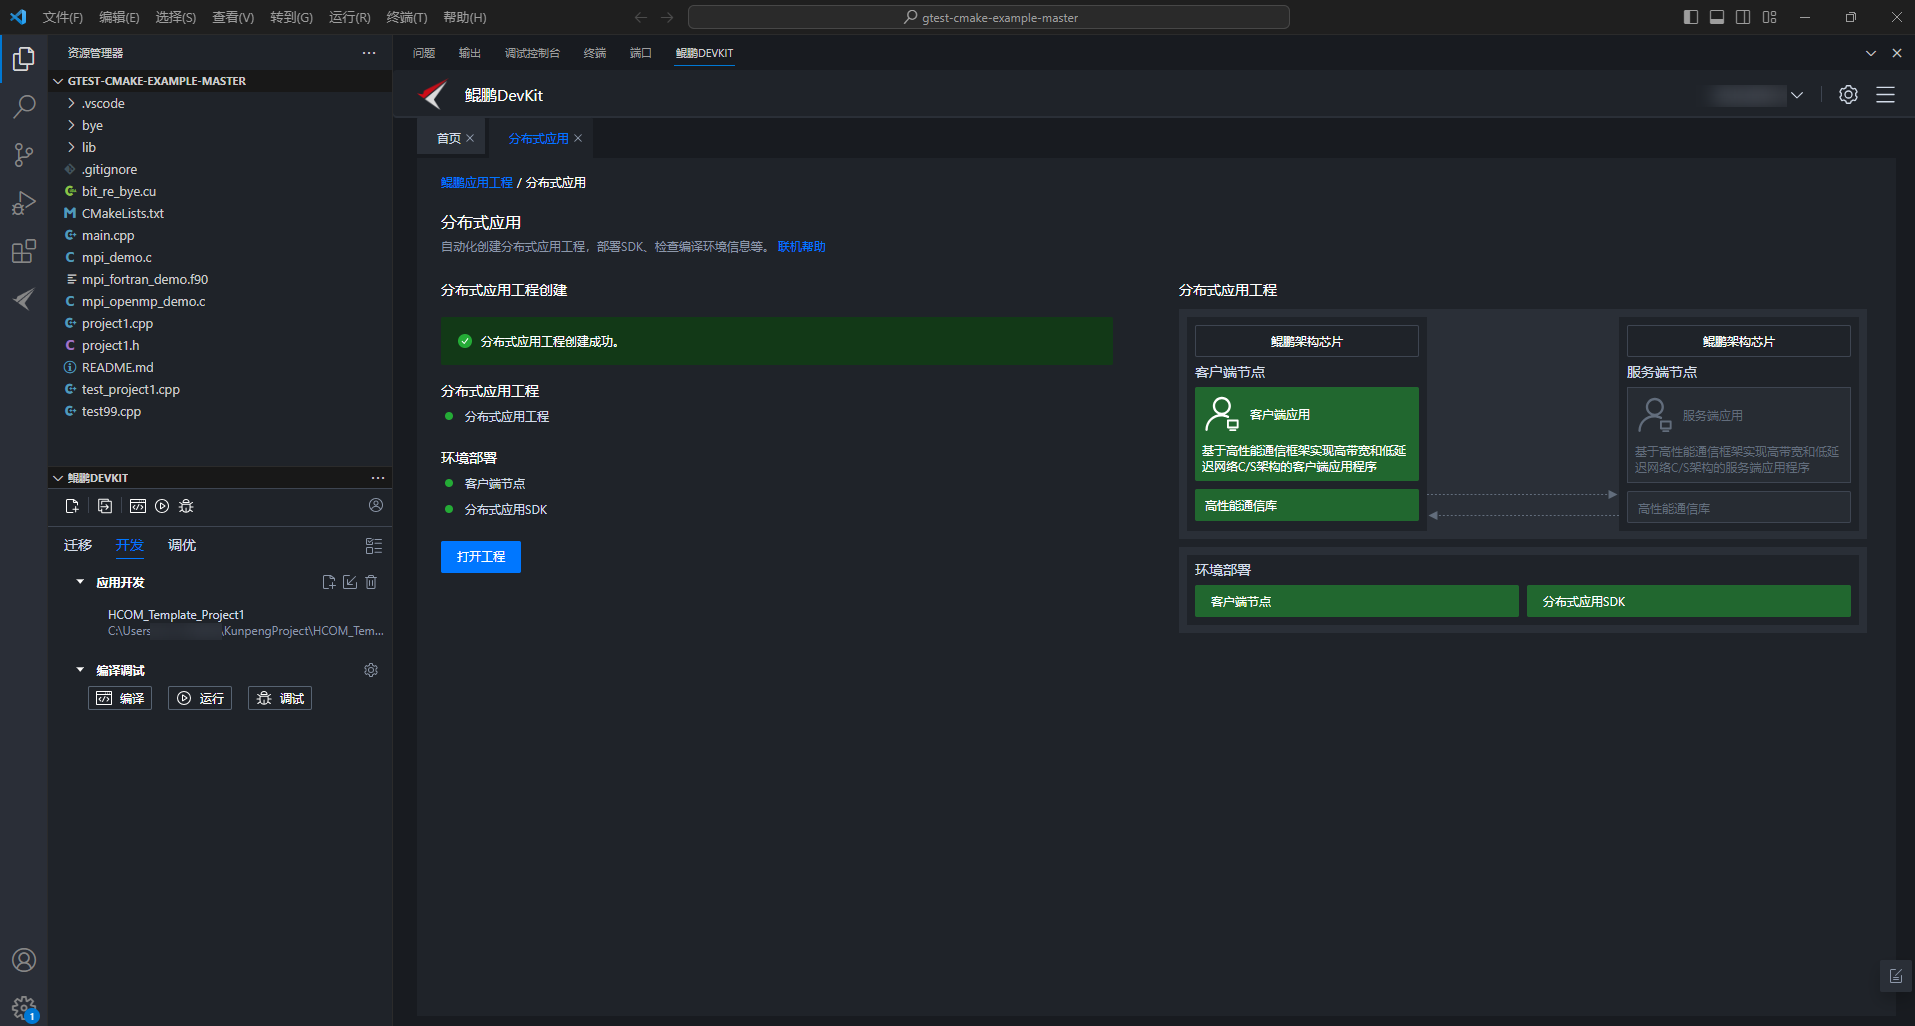Click 分布式应用SDK green block
Viewport: 1915px width, 1026px height.
tap(1689, 601)
